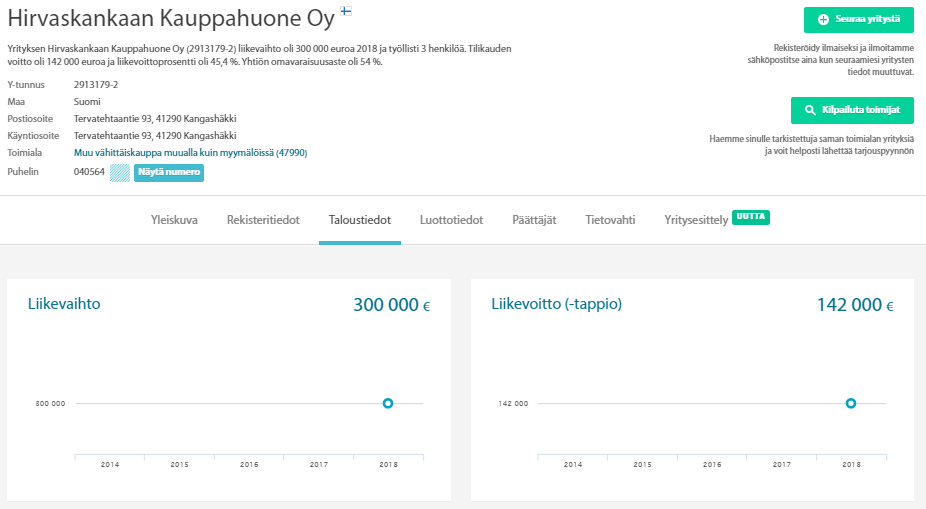The width and height of the screenshot is (926, 509).
Task: Reveal phone number with Näytä numero
Action: pyautogui.click(x=169, y=172)
